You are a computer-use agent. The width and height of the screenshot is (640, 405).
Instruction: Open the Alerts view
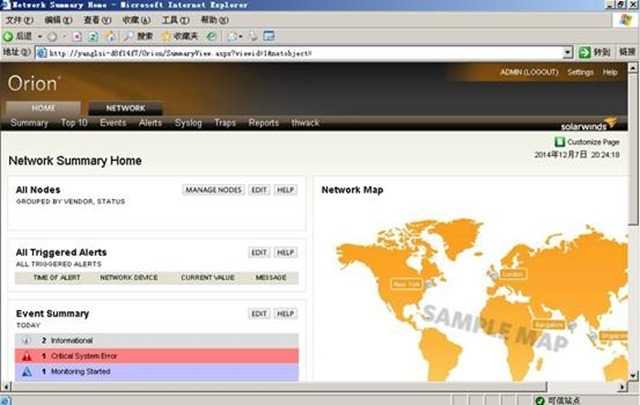150,122
